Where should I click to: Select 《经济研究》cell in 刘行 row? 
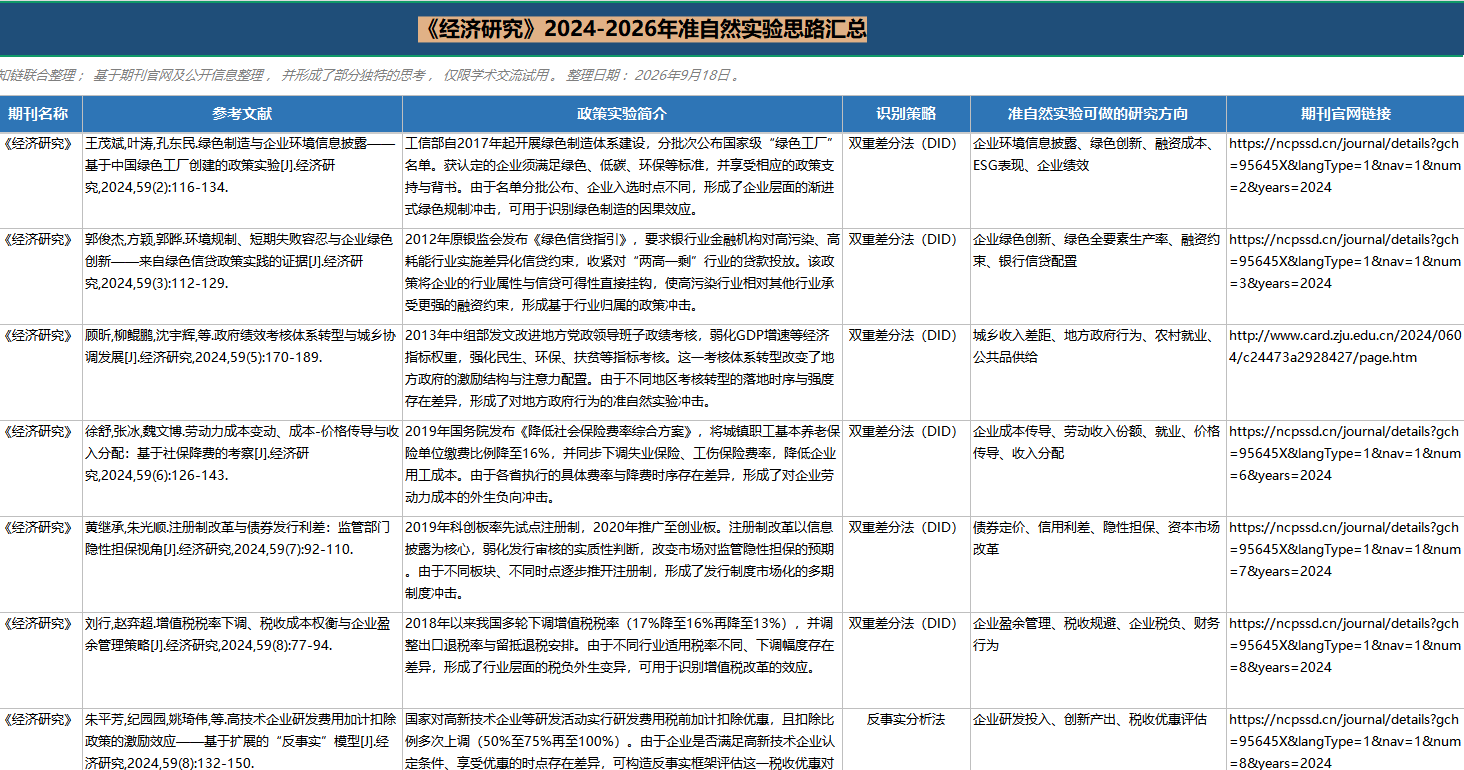coord(41,660)
